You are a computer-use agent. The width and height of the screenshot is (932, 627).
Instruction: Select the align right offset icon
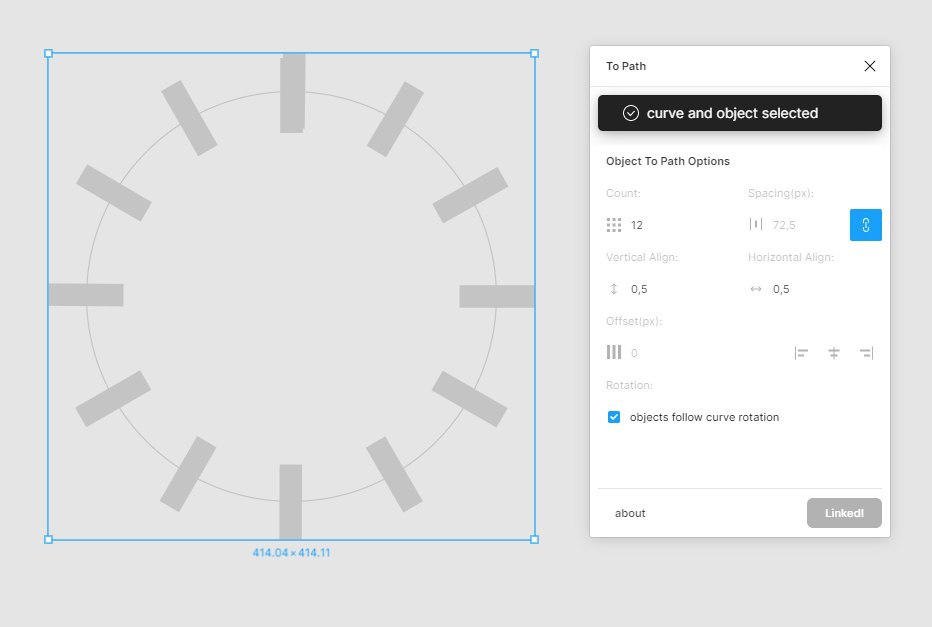[x=867, y=353]
